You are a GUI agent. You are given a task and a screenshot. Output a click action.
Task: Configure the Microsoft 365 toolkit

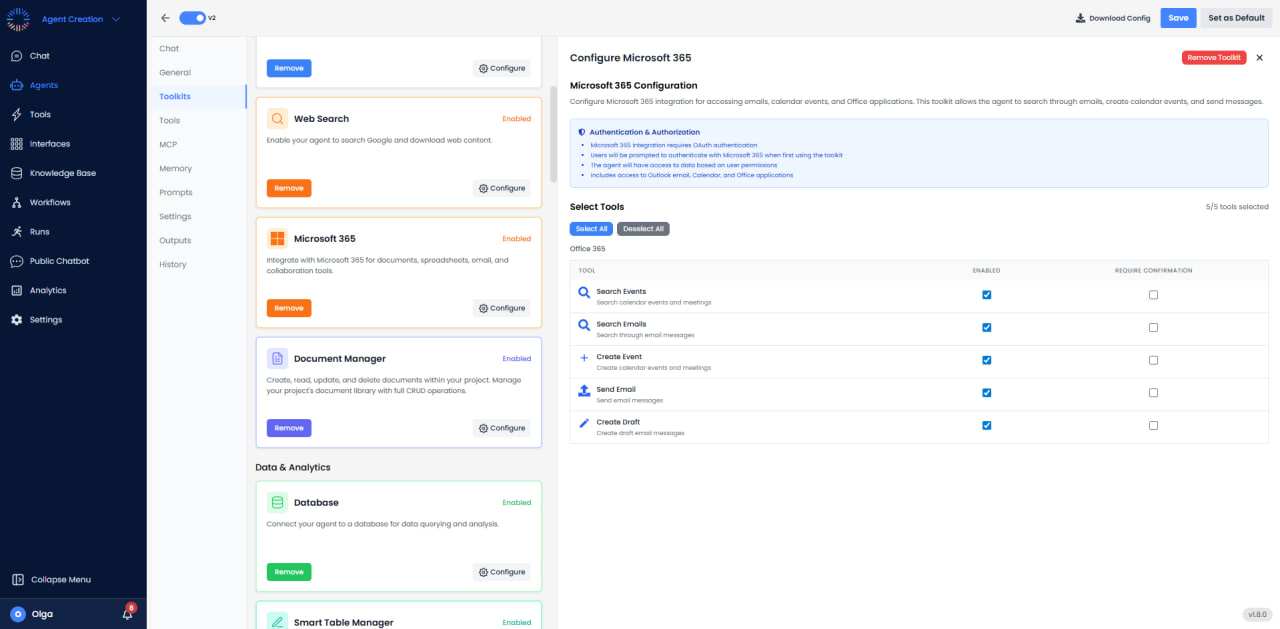point(502,308)
